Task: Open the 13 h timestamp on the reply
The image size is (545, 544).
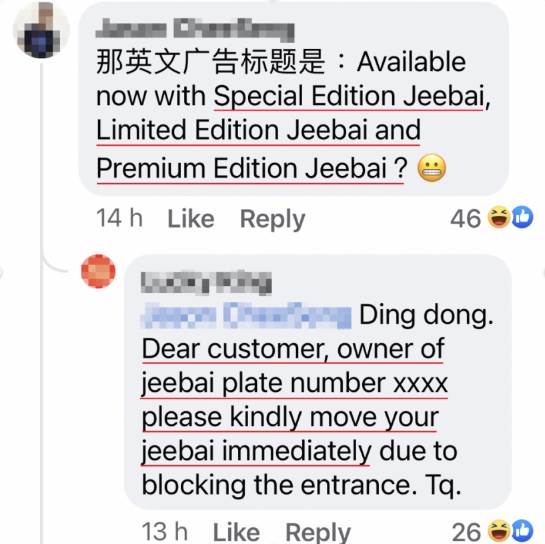Action: click(165, 532)
